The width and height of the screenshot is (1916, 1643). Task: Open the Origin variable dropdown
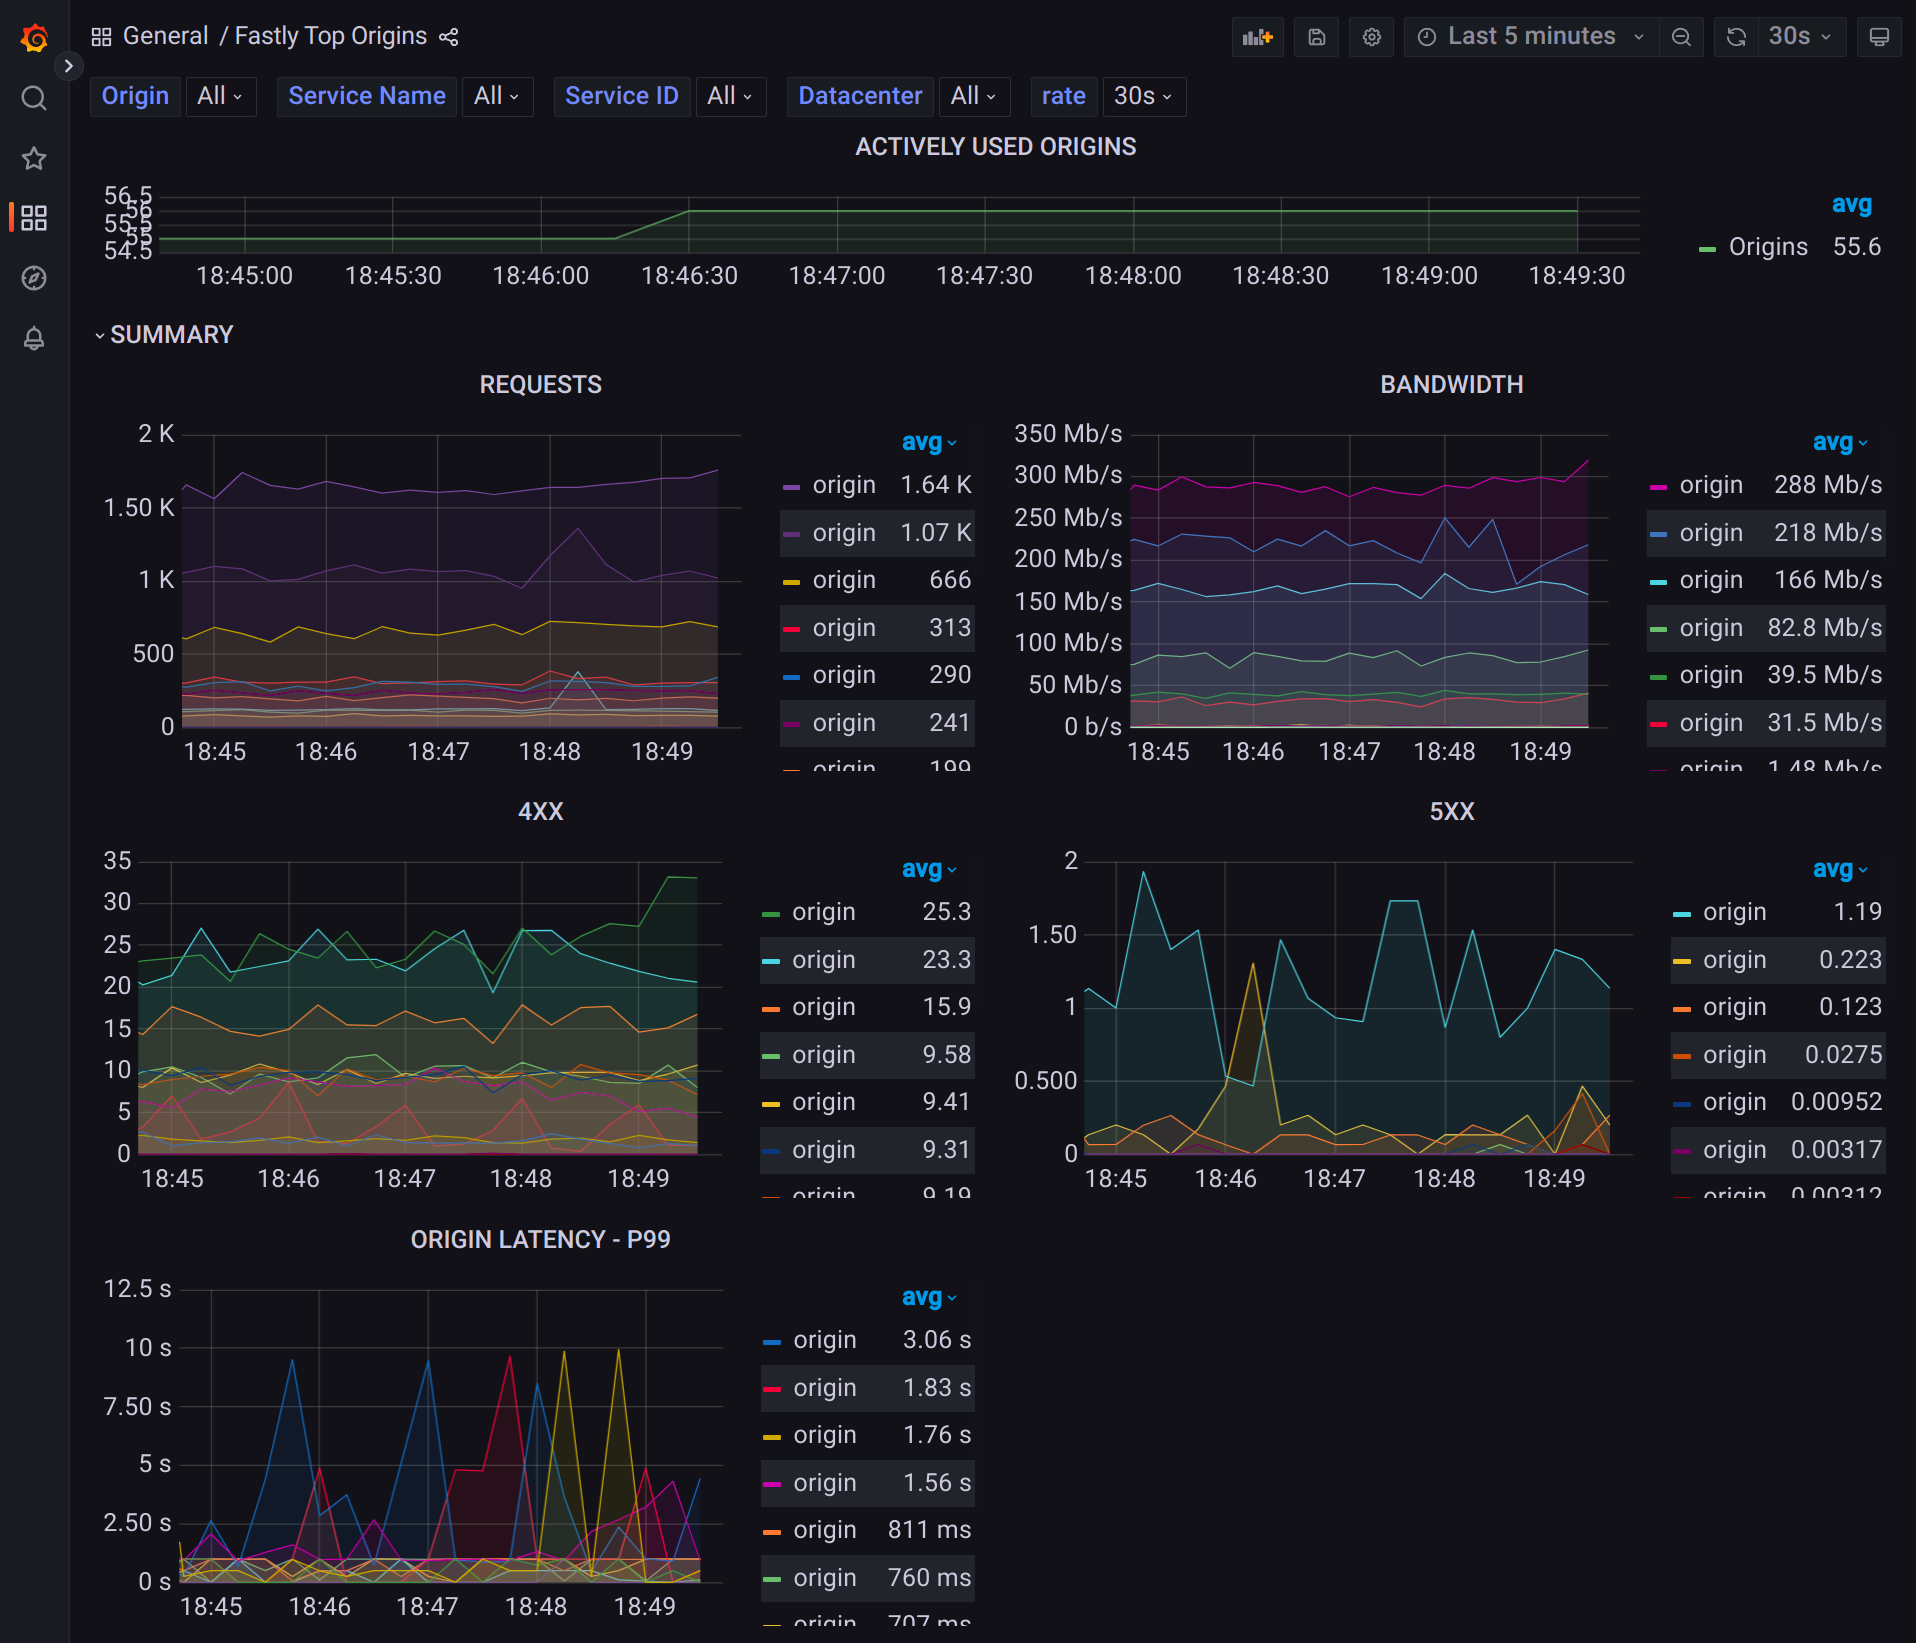221,96
